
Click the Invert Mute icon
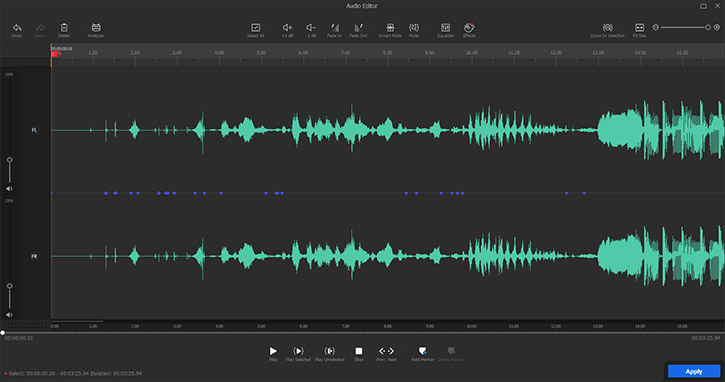tap(390, 28)
